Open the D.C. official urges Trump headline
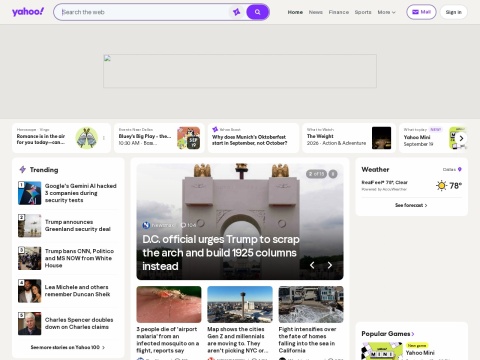The image size is (480, 360). [x=221, y=253]
